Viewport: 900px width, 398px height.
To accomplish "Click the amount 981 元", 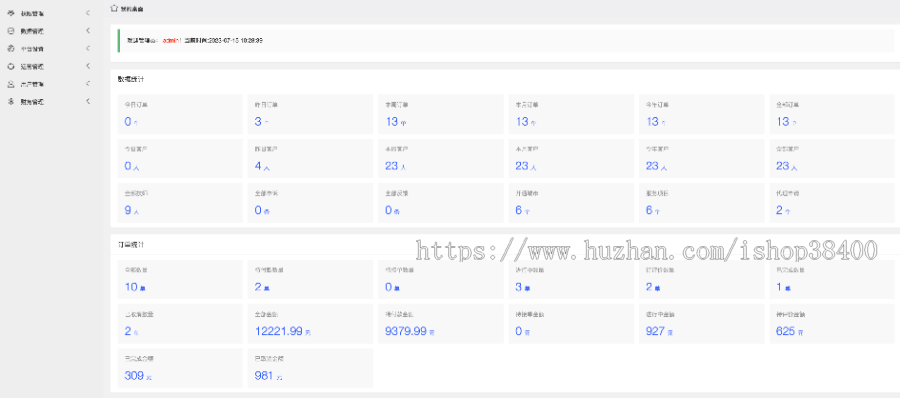I will (x=268, y=376).
